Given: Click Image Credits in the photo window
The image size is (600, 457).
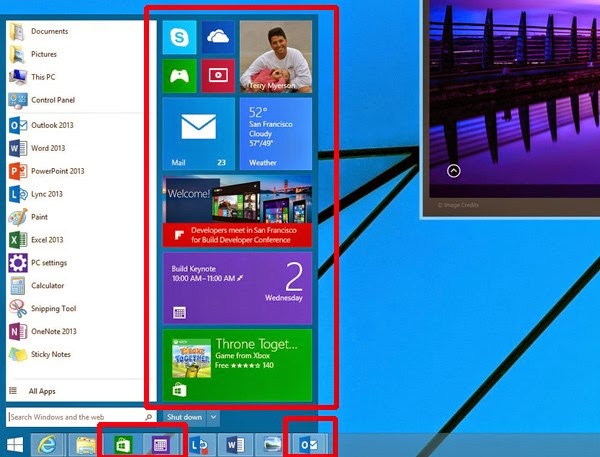Looking at the screenshot, I should [x=458, y=205].
